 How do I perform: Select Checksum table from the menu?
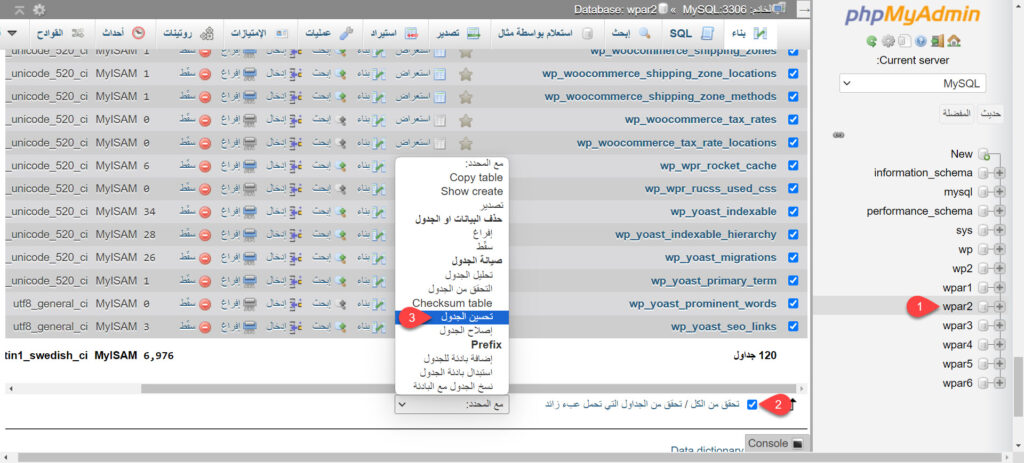coord(452,303)
